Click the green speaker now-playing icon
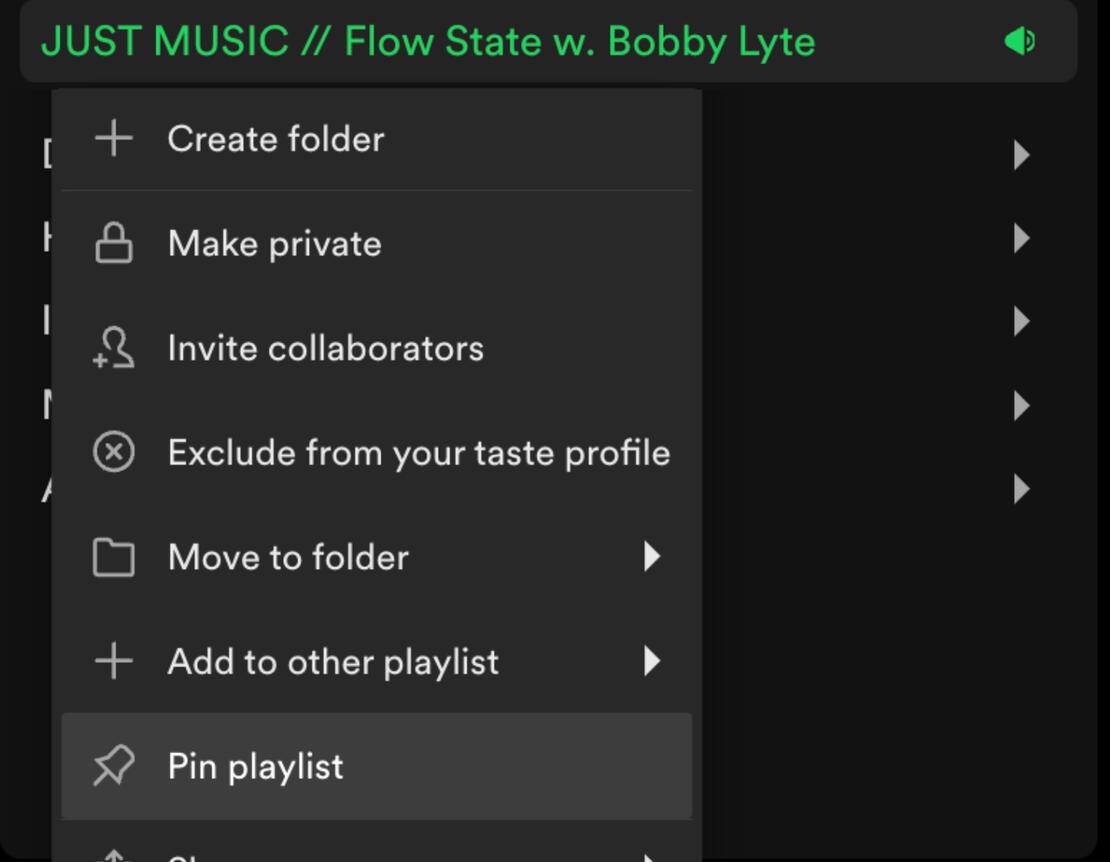Viewport: 1110px width, 862px height. click(x=1019, y=42)
